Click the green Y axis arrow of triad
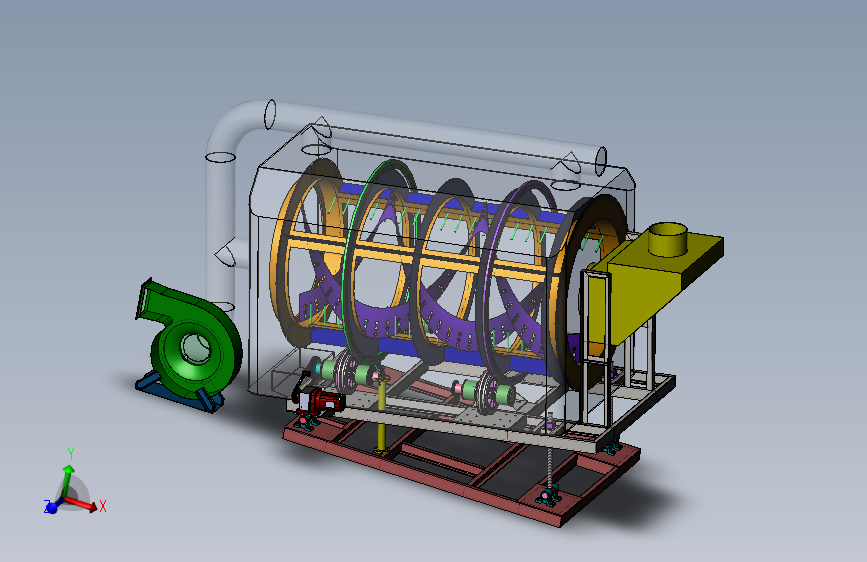867x562 pixels. point(67,480)
